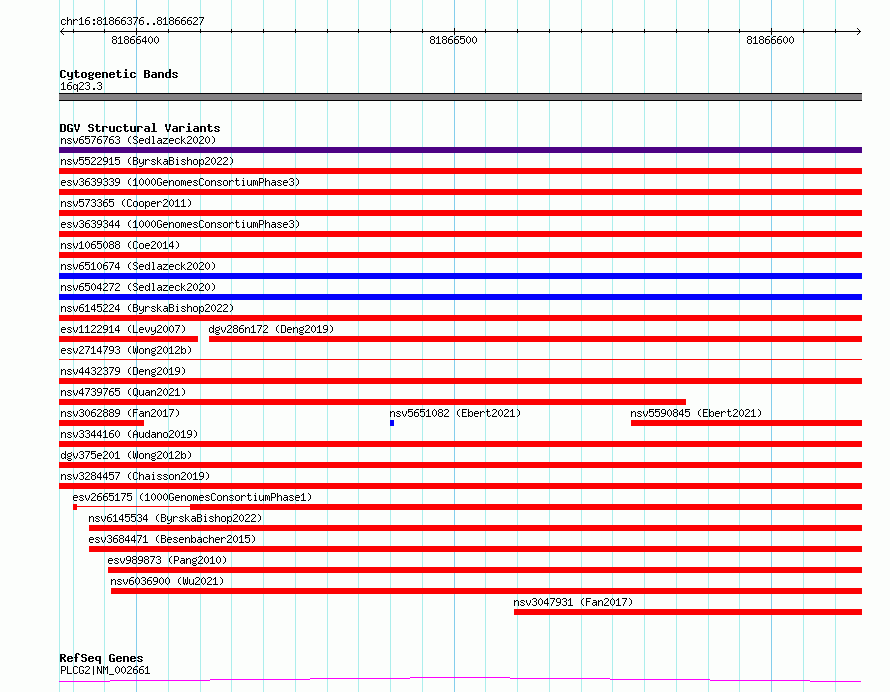Viewport: 890px width, 692px height.
Task: Click esv989873 (Pang2010) label
Action: pos(167,560)
